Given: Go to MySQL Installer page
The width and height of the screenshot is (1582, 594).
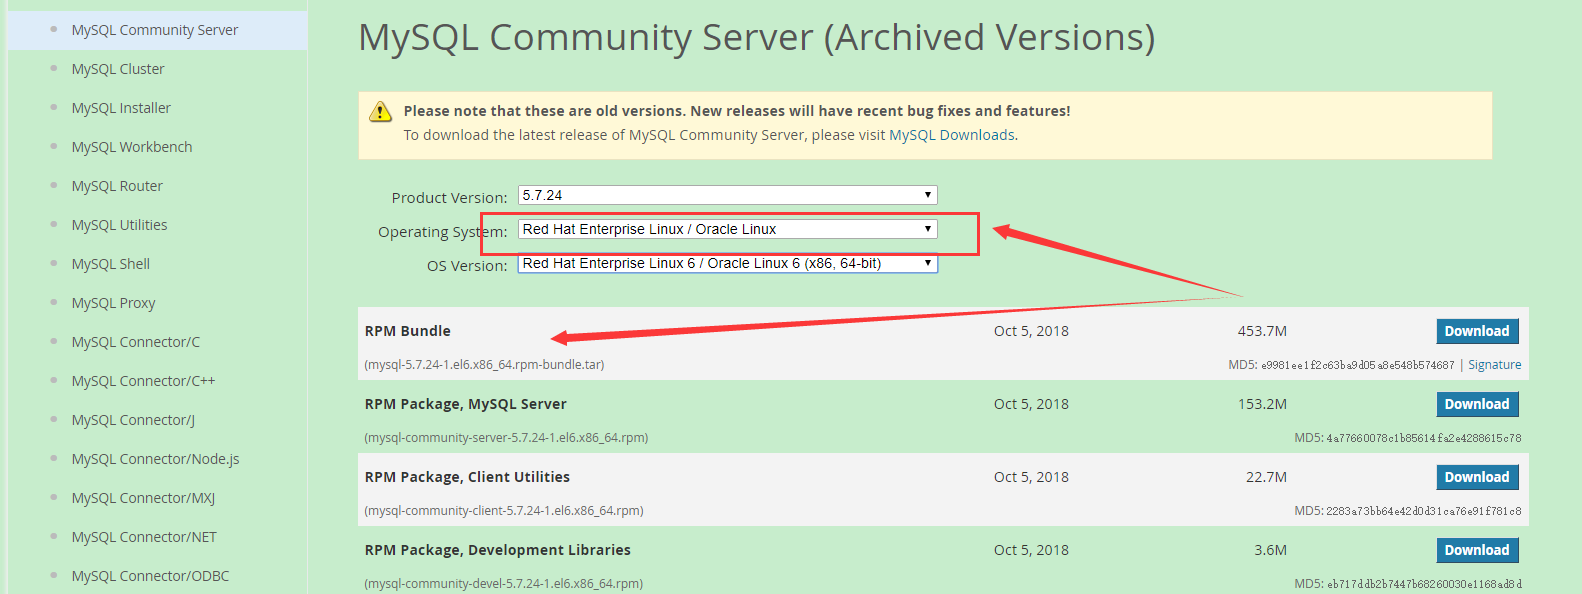Looking at the screenshot, I should pyautogui.click(x=121, y=108).
